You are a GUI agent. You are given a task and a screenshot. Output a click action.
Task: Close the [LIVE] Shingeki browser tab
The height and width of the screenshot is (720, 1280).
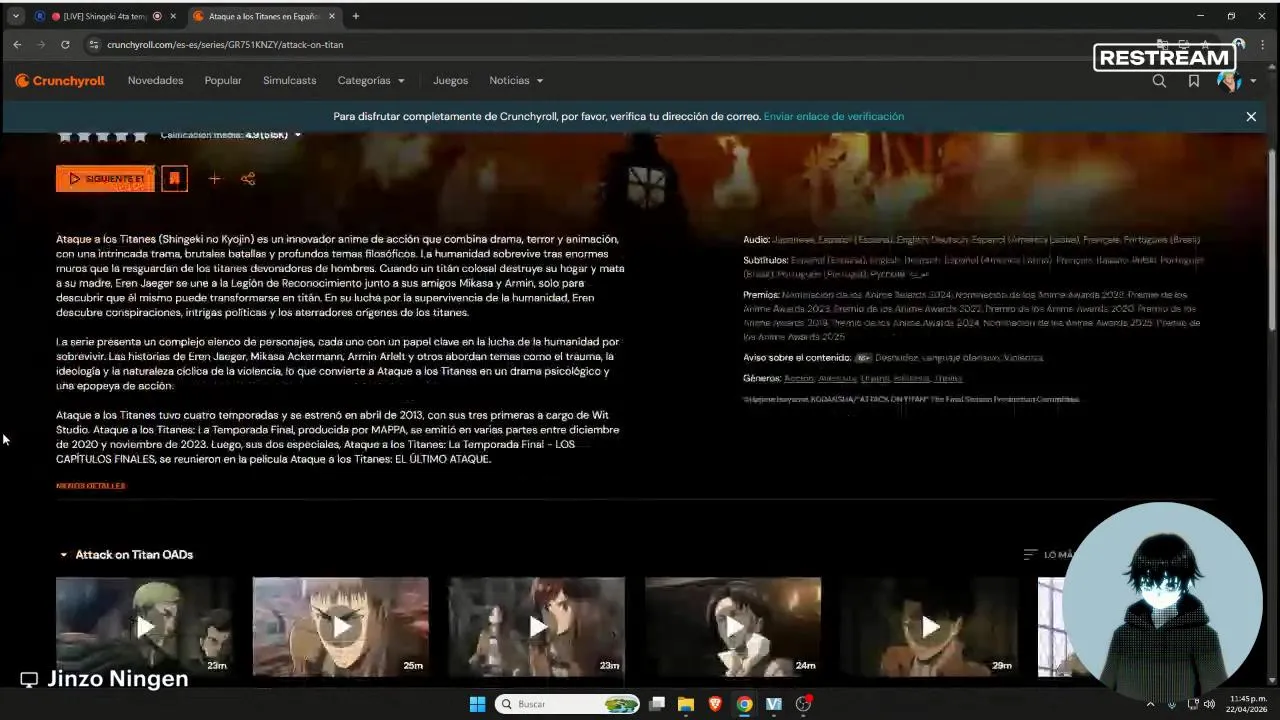tap(173, 16)
